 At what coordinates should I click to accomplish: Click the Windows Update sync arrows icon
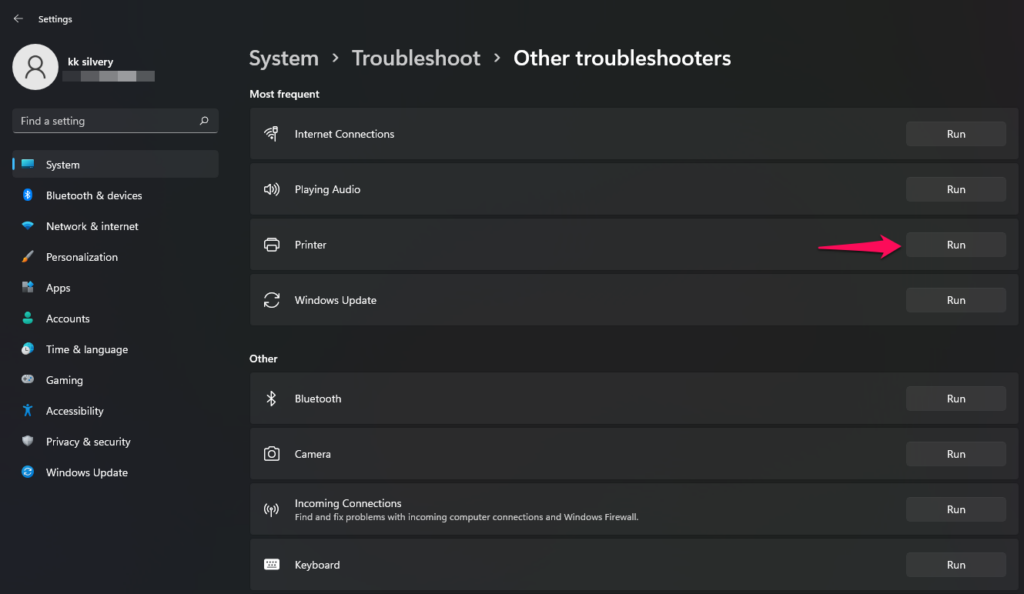[x=272, y=300]
